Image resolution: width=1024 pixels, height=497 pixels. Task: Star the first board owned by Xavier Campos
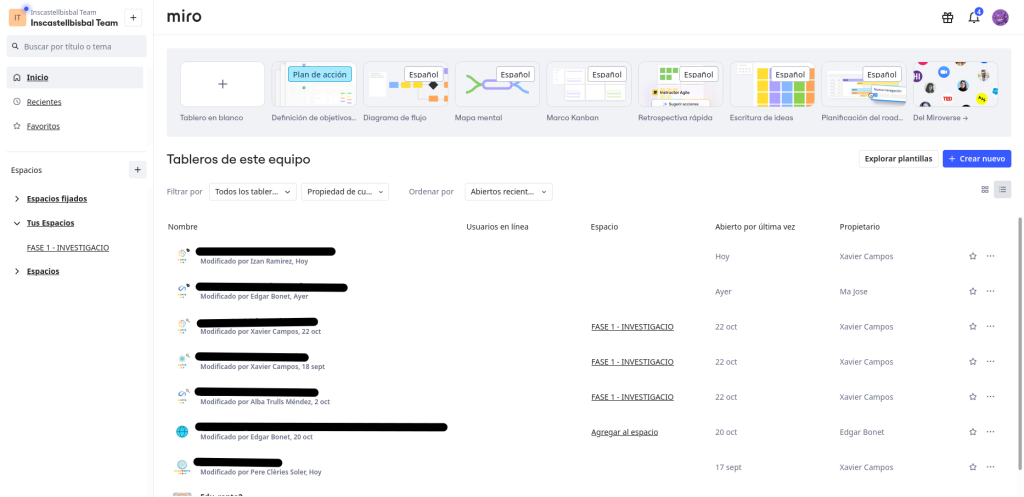pos(972,256)
